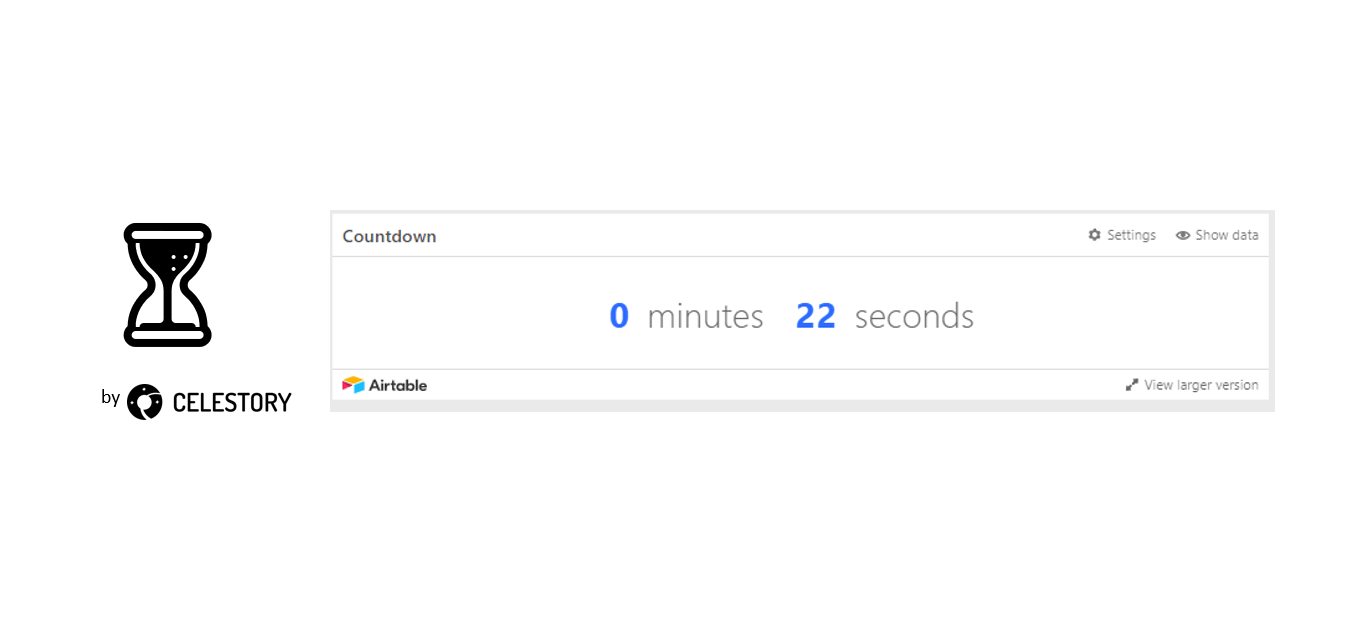
Task: Click the widget header bar empty area
Action: [760, 236]
